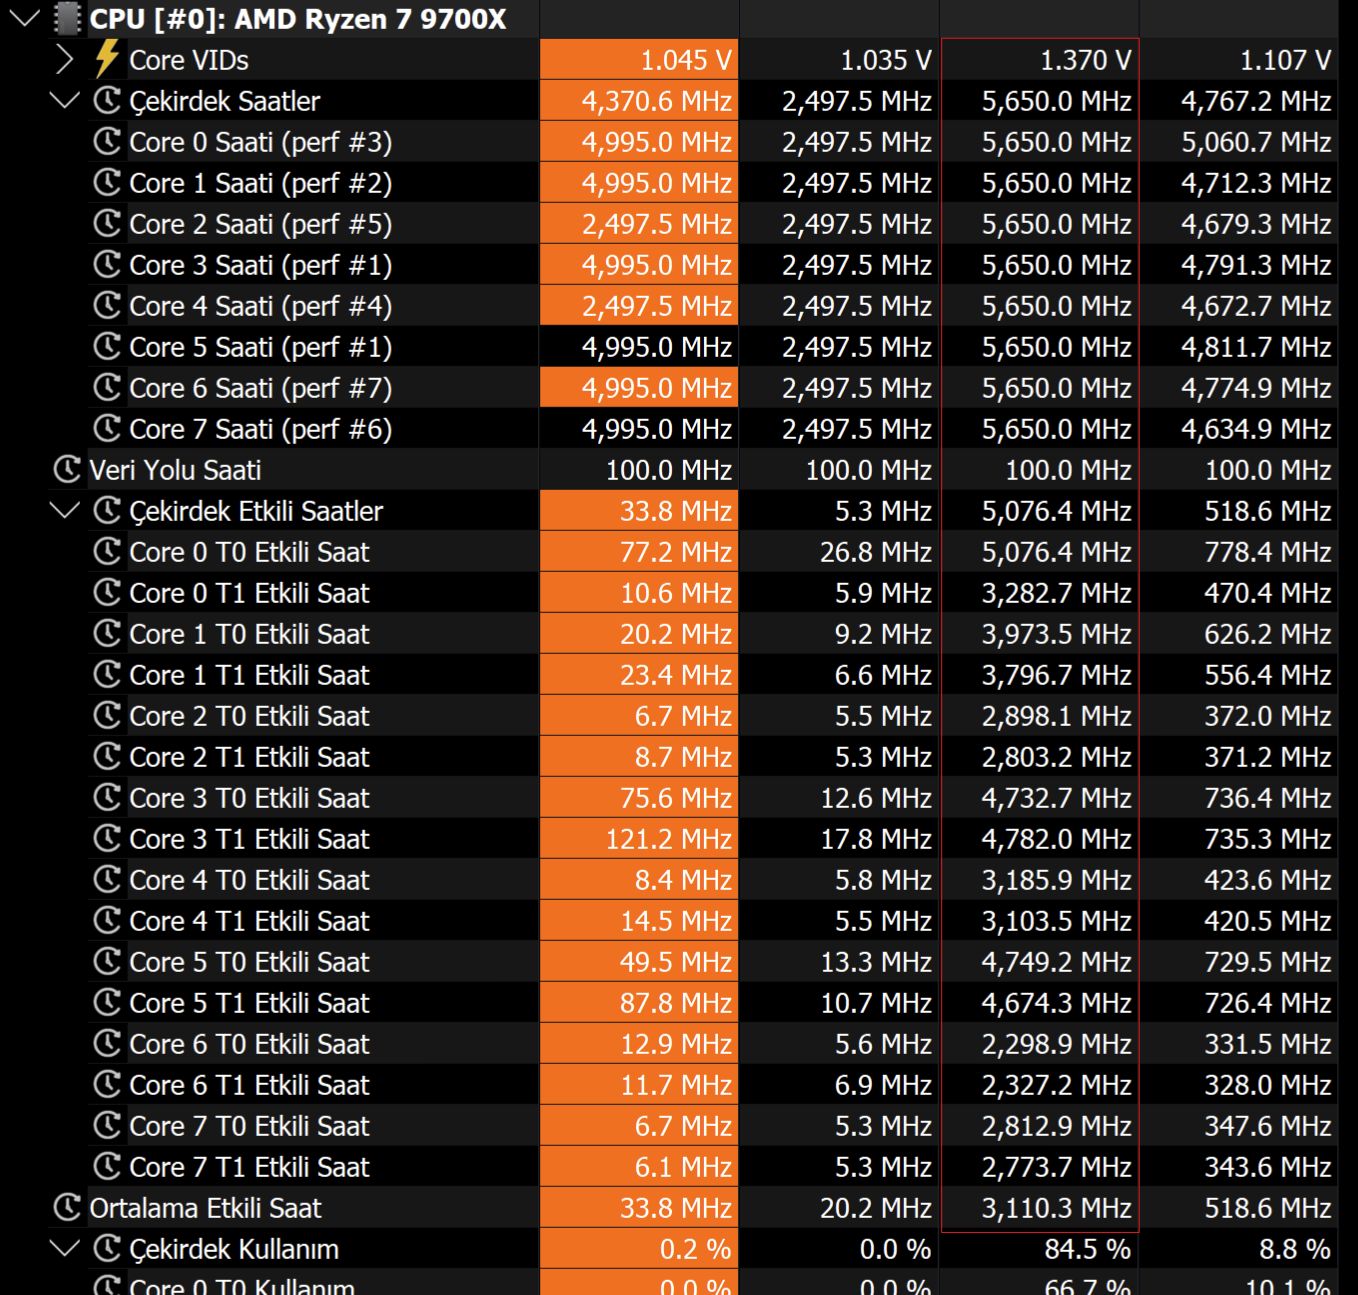Click the clock icon for Core 0 T1 Etkili Saat
Screen dimensions: 1358x1295
tap(107, 592)
